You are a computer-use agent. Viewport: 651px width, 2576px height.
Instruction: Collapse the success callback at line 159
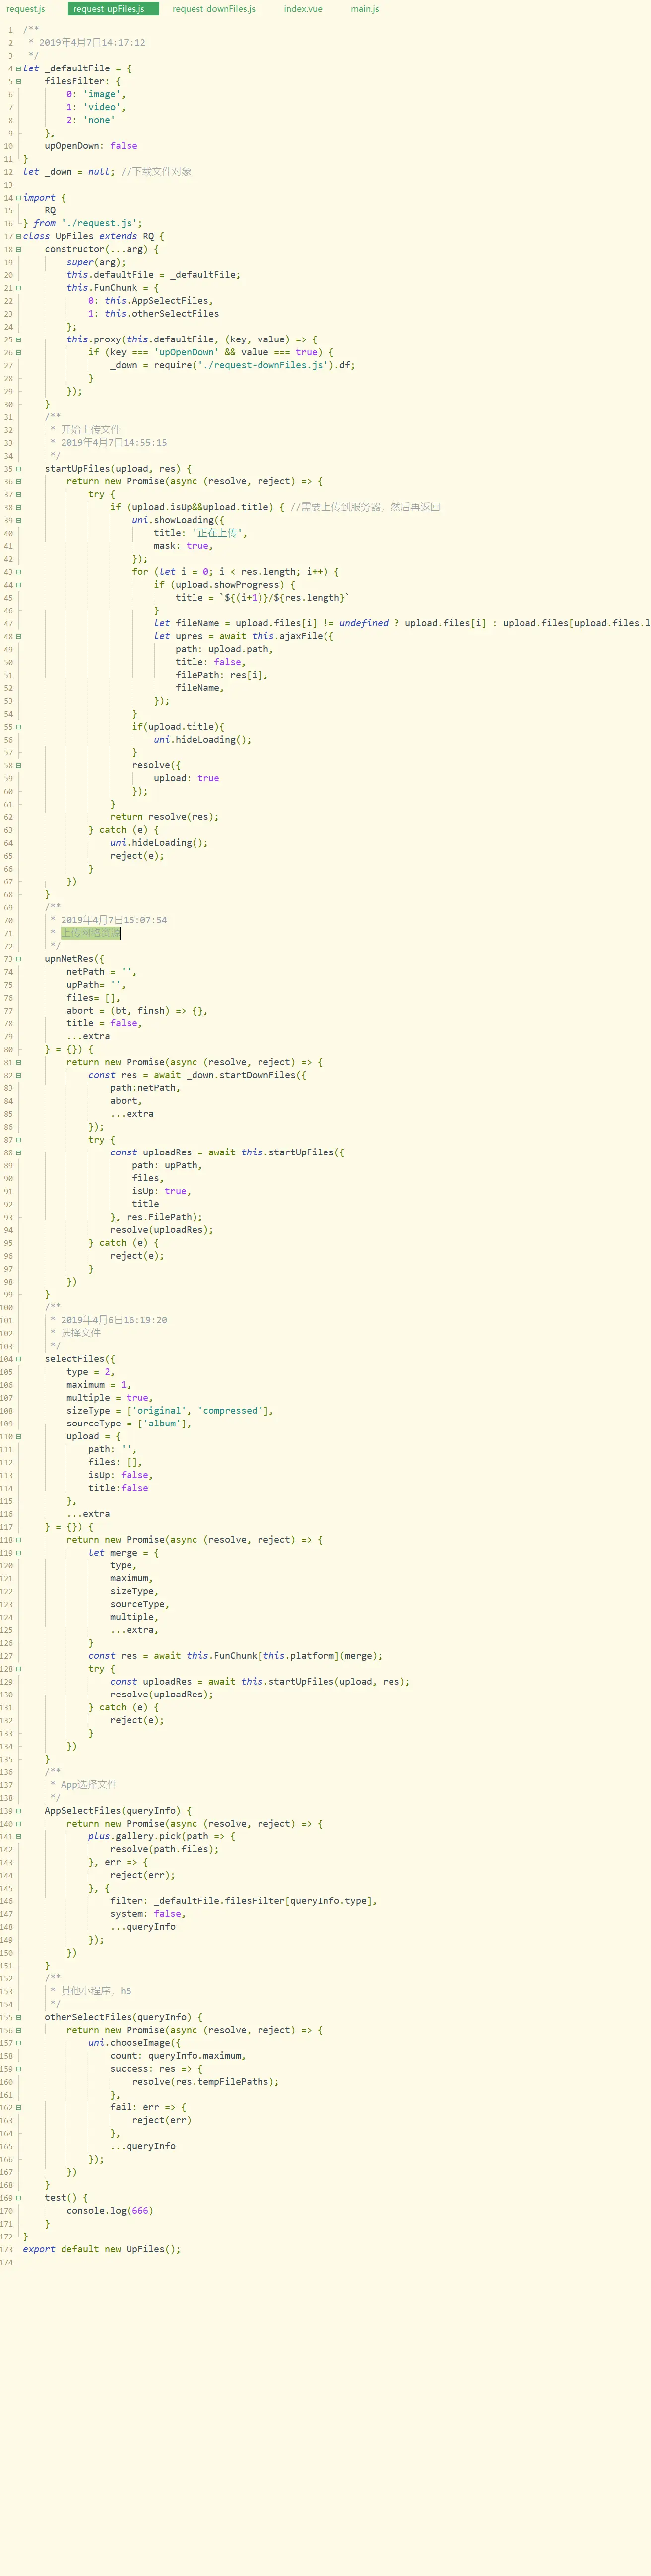pyautogui.click(x=18, y=2069)
